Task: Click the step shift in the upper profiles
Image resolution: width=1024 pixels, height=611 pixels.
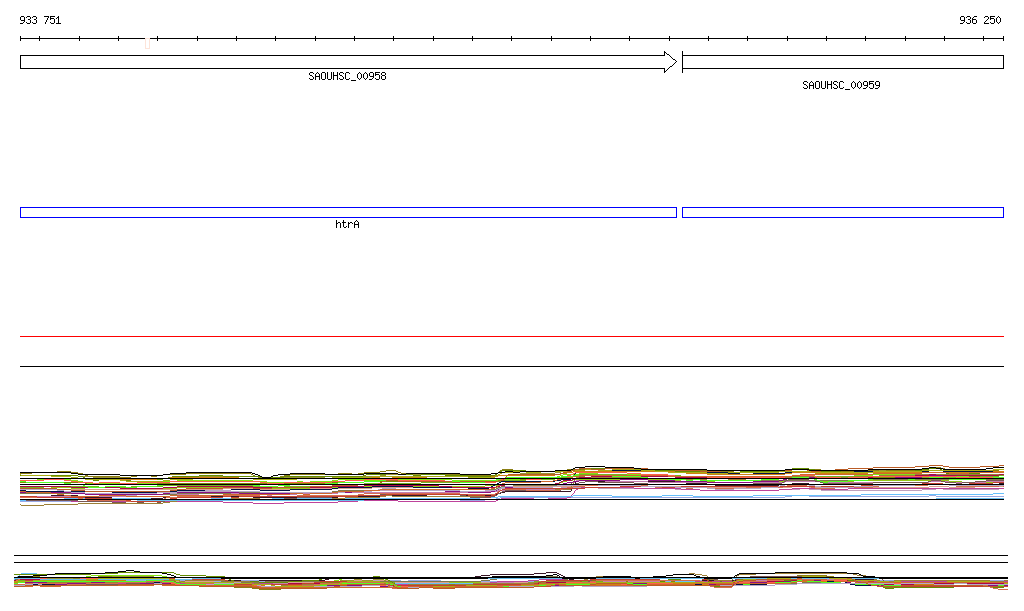Action: 500,484
